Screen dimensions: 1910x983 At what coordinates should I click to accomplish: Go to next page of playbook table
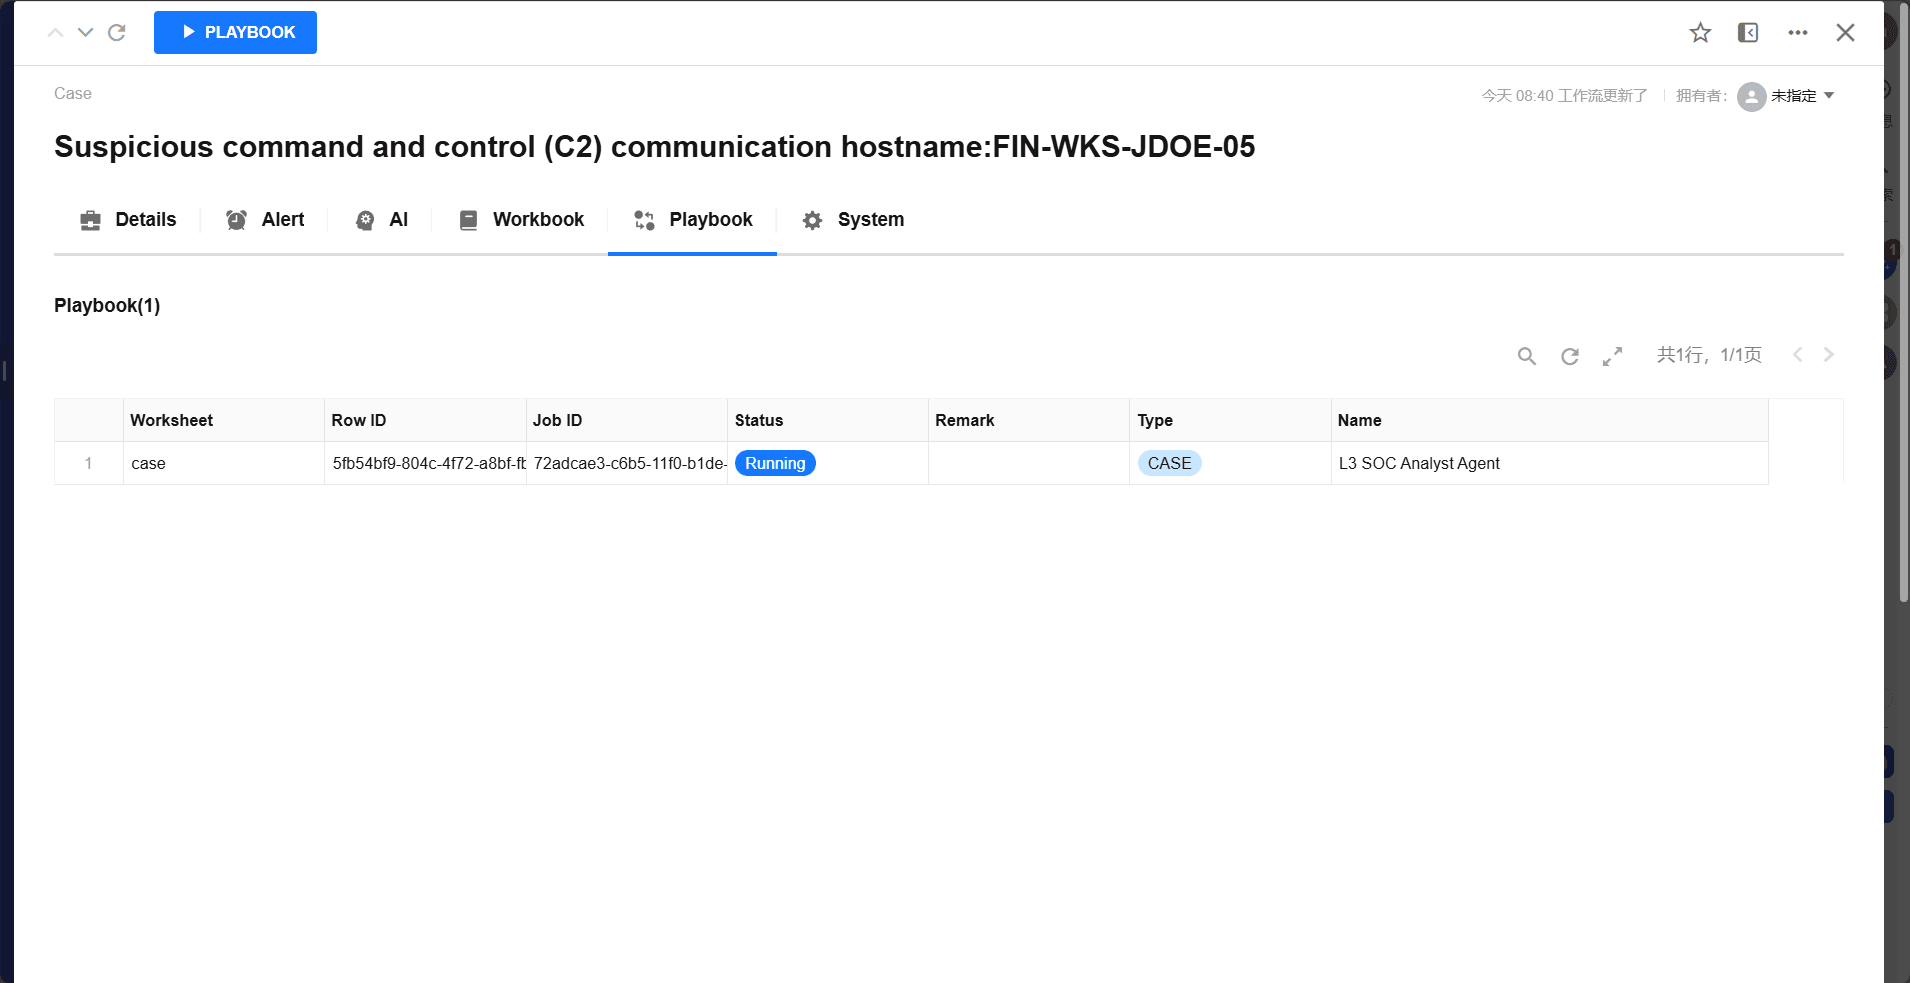click(1829, 355)
